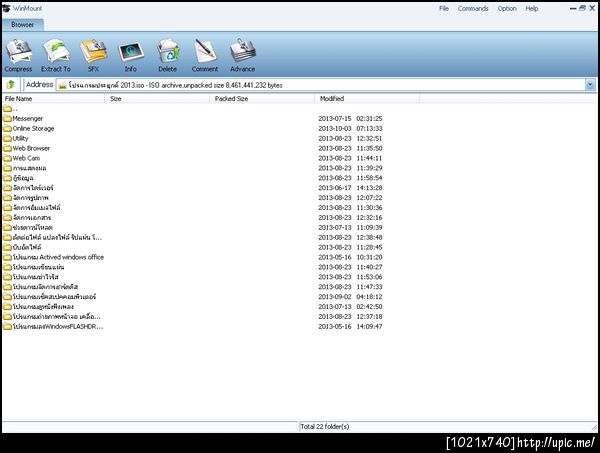Select the Web Browser folder name
This screenshot has width=600, height=453.
click(31, 148)
